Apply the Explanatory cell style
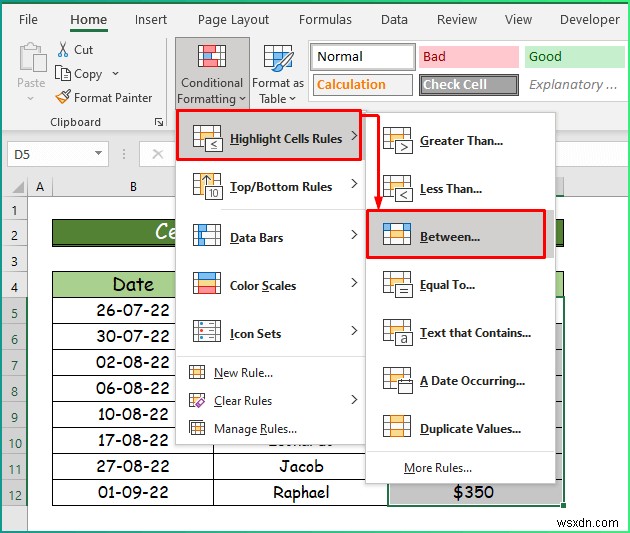Viewport: 630px width, 533px height. (575, 85)
